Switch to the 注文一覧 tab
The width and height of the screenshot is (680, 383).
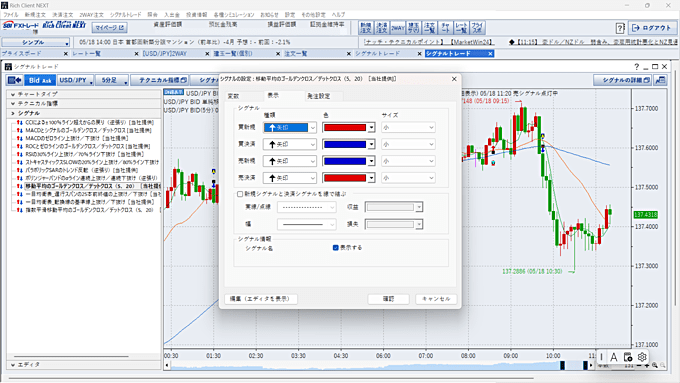pos(296,54)
